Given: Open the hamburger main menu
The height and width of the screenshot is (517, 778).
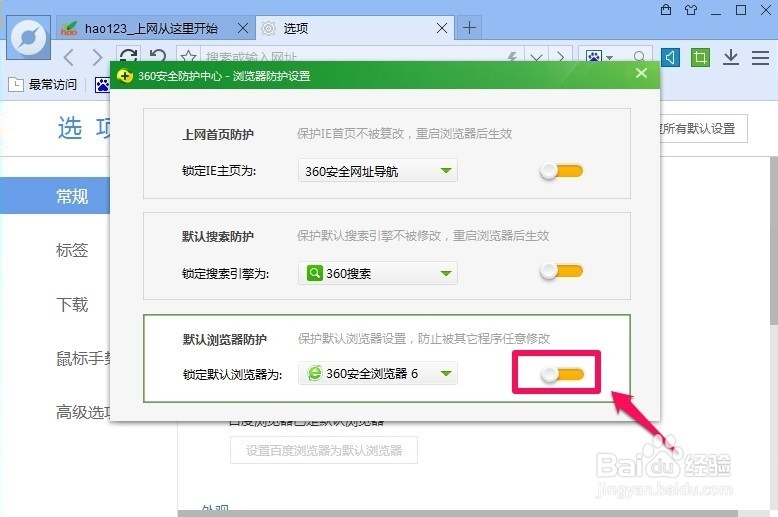Looking at the screenshot, I should pos(760,58).
